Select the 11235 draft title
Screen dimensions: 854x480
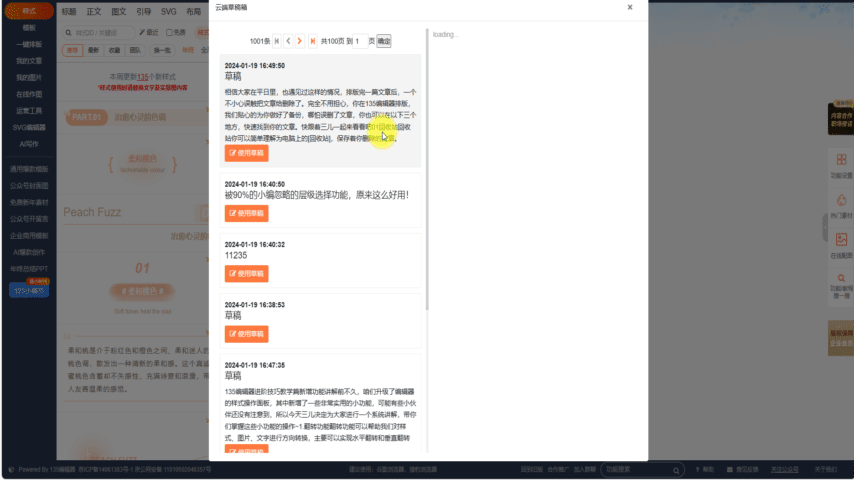[235, 255]
